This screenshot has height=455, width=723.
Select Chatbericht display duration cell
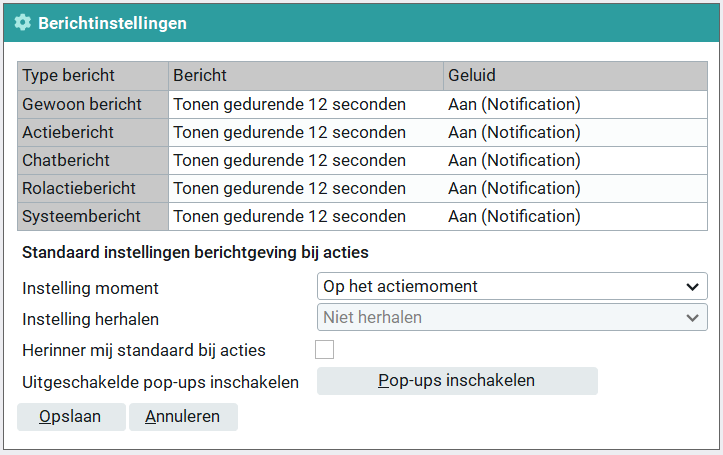305,160
